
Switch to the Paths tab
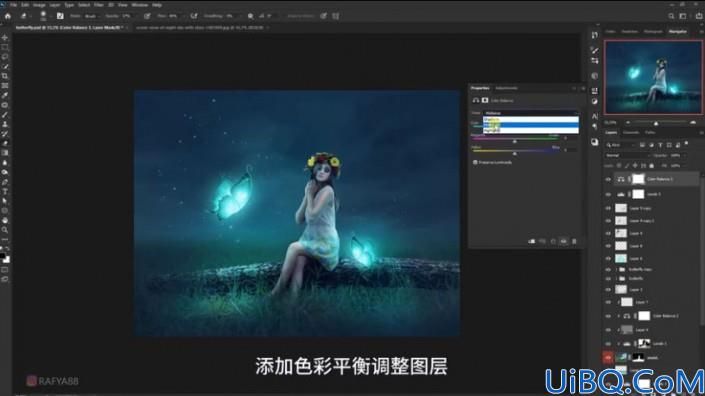pyautogui.click(x=650, y=133)
